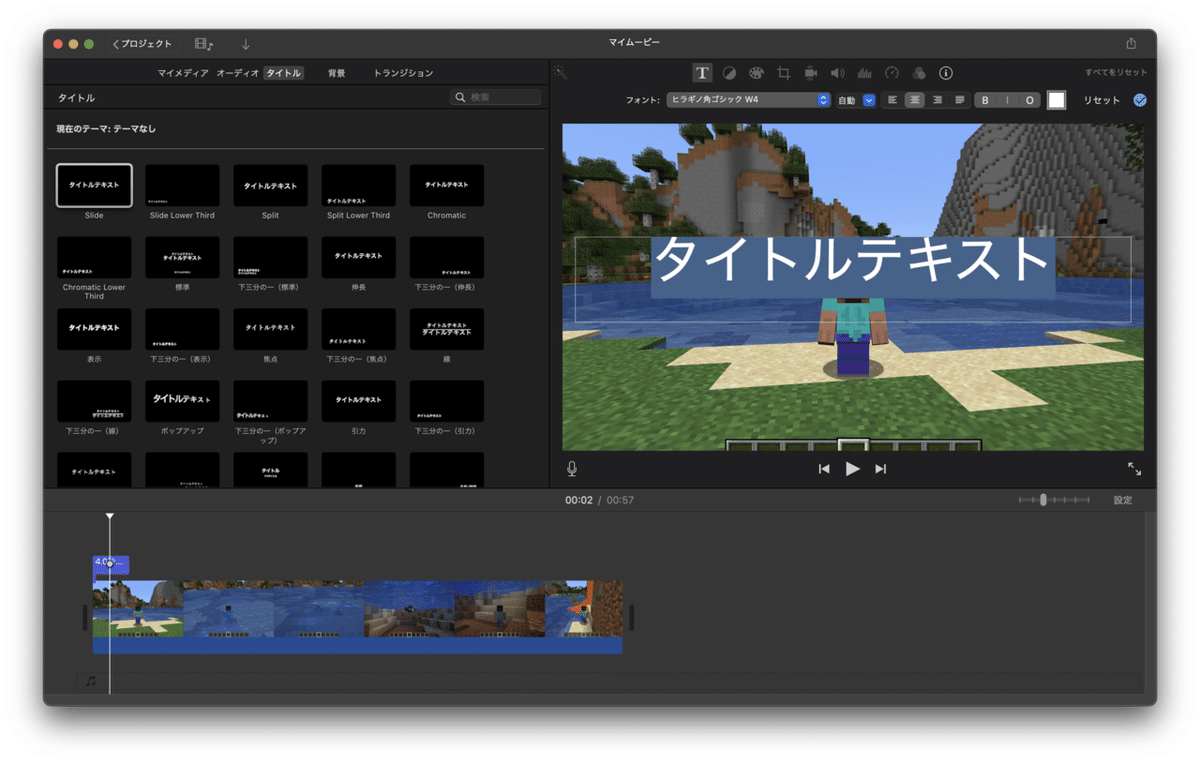1200x763 pixels.
Task: Open the Crop tool in the viewer toolbar
Action: 784,72
